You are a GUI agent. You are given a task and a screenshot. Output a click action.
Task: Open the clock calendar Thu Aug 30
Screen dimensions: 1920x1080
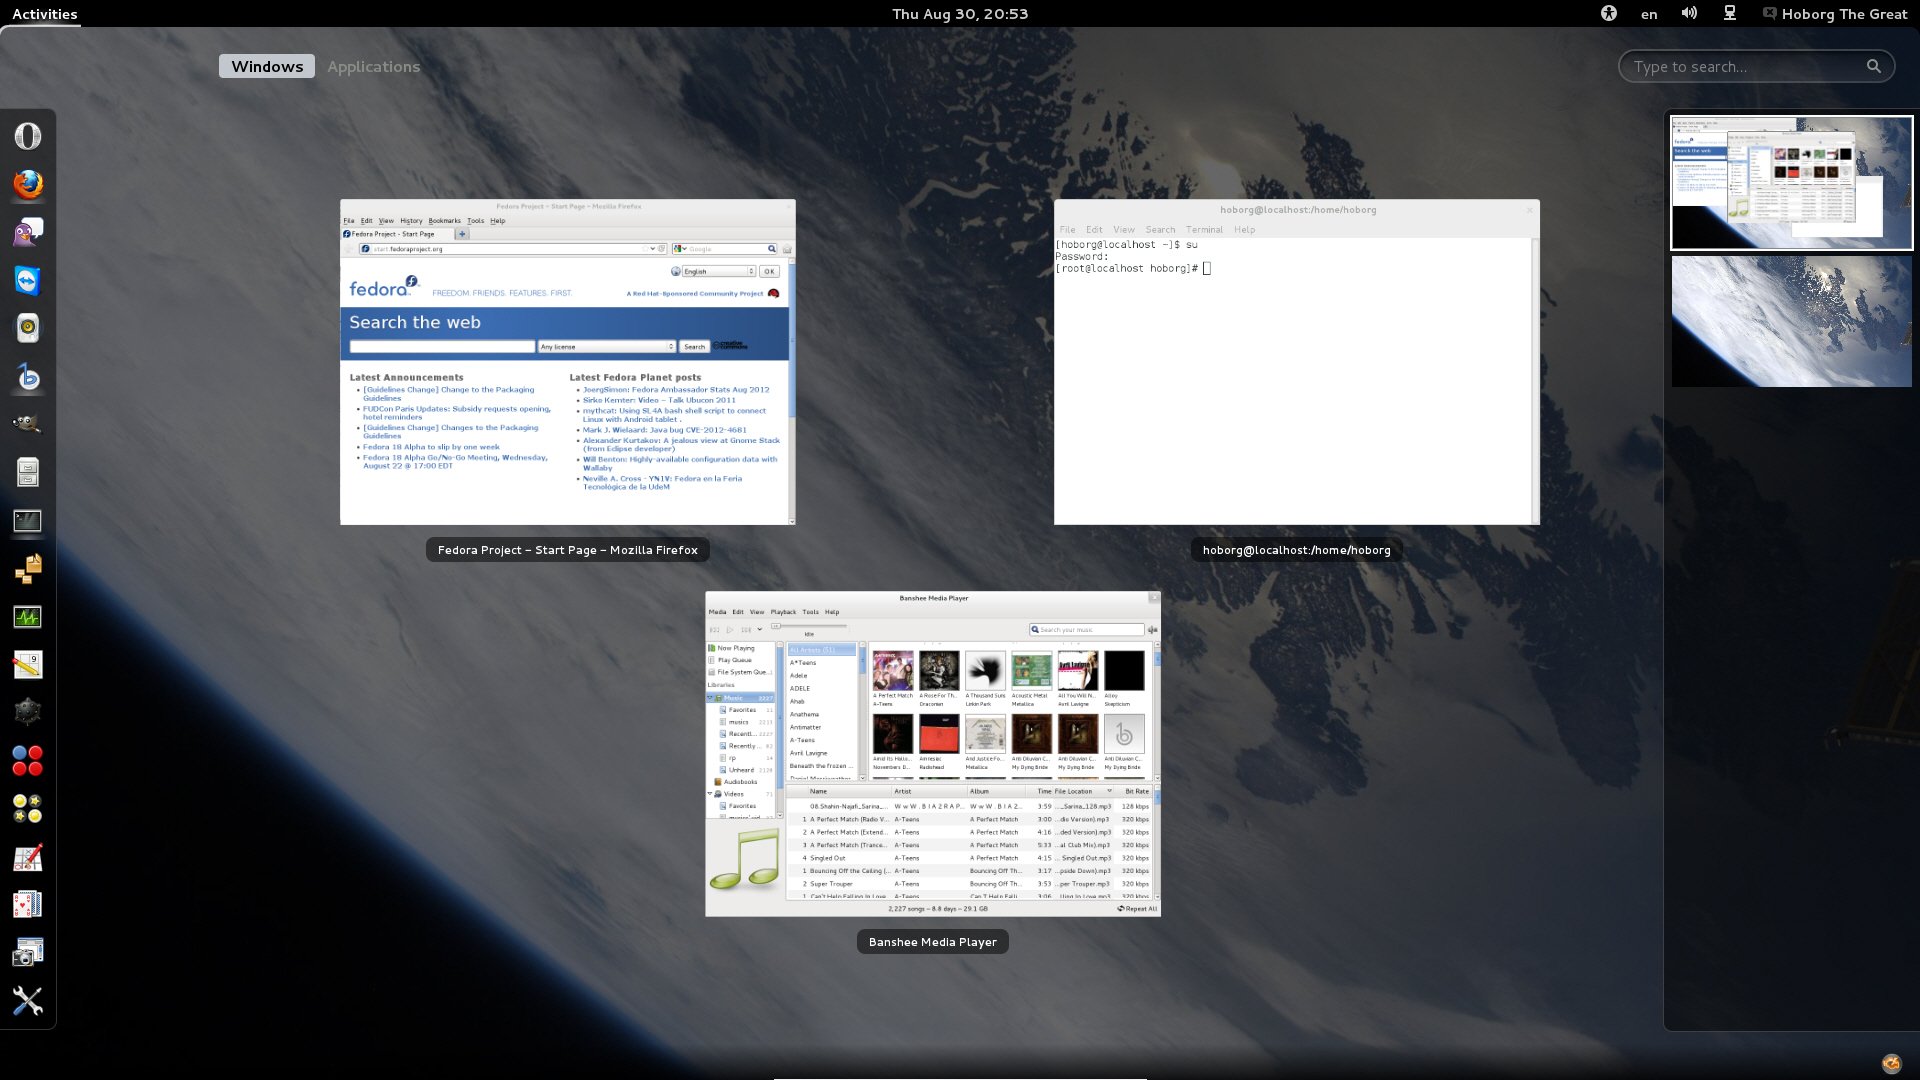960,14
